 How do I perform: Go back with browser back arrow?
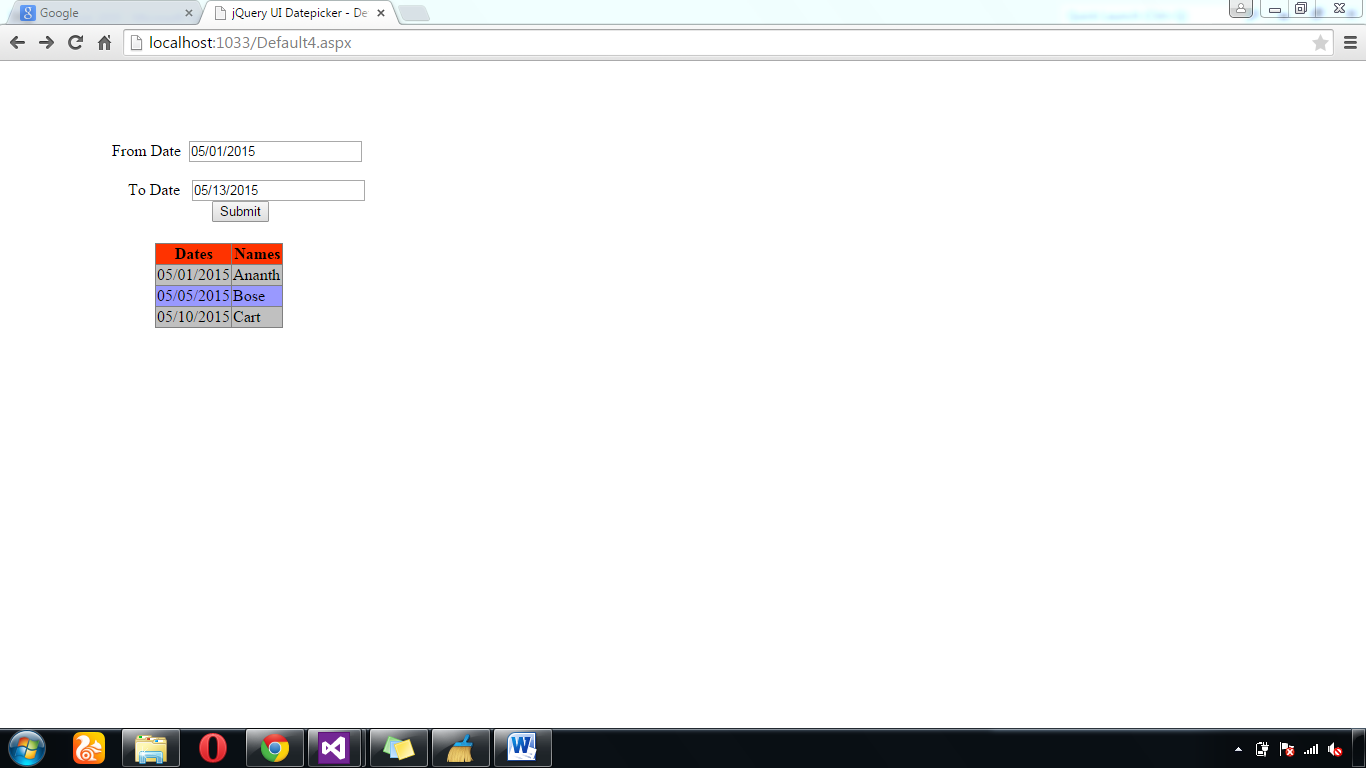(17, 43)
